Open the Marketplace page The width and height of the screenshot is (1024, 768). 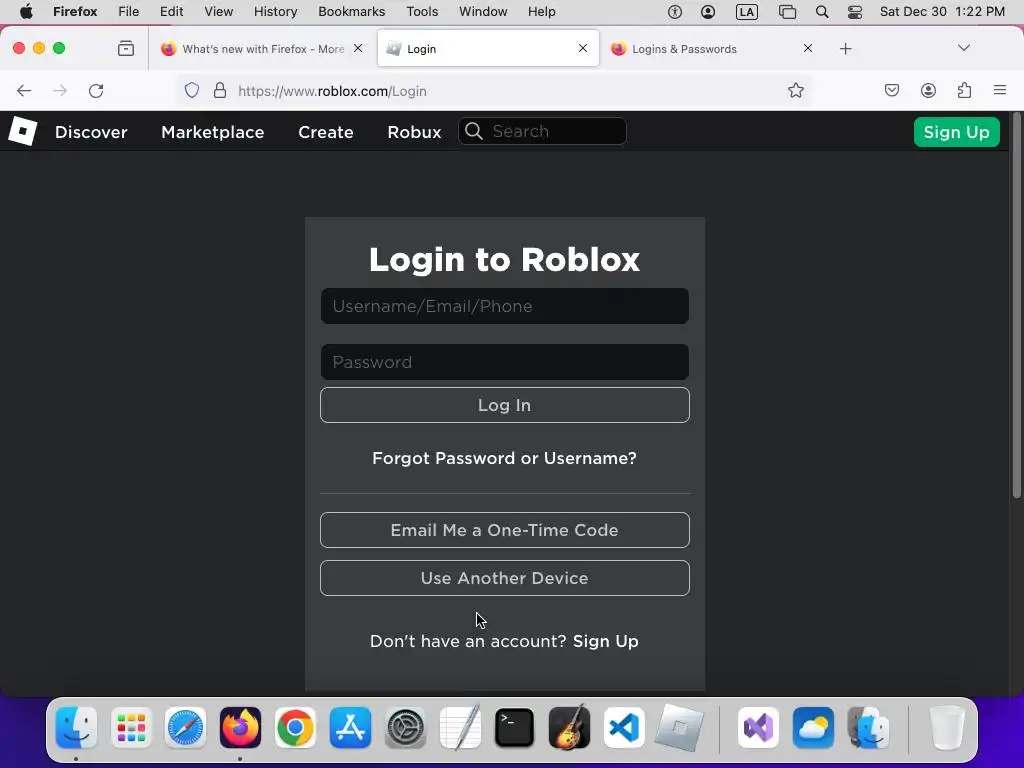(213, 132)
